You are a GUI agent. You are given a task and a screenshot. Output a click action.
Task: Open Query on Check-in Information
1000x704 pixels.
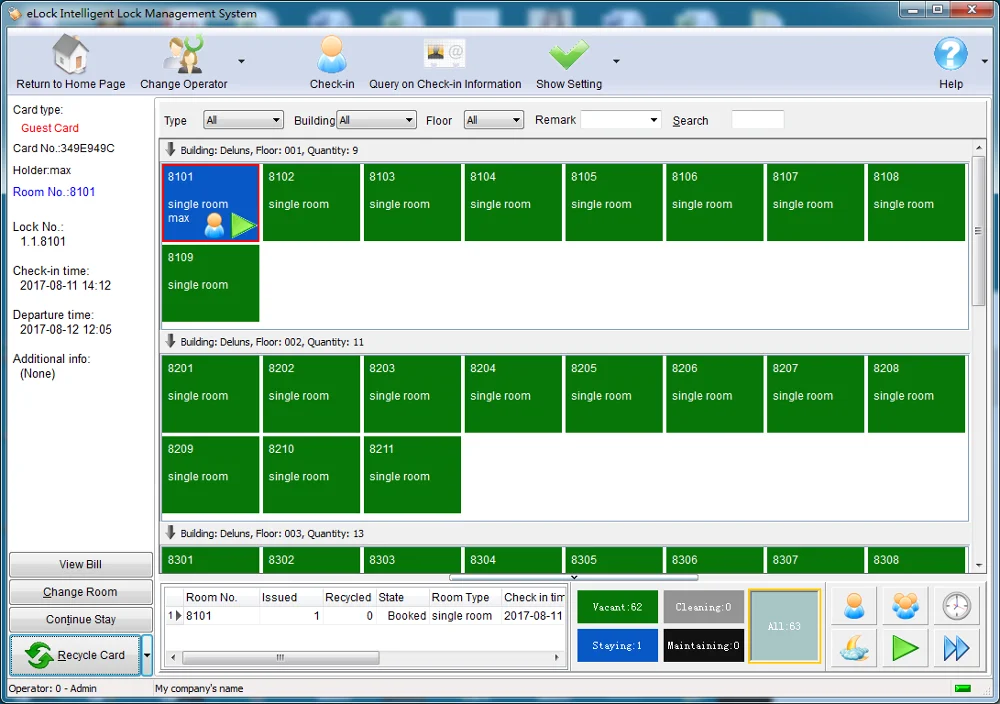[x=444, y=55]
